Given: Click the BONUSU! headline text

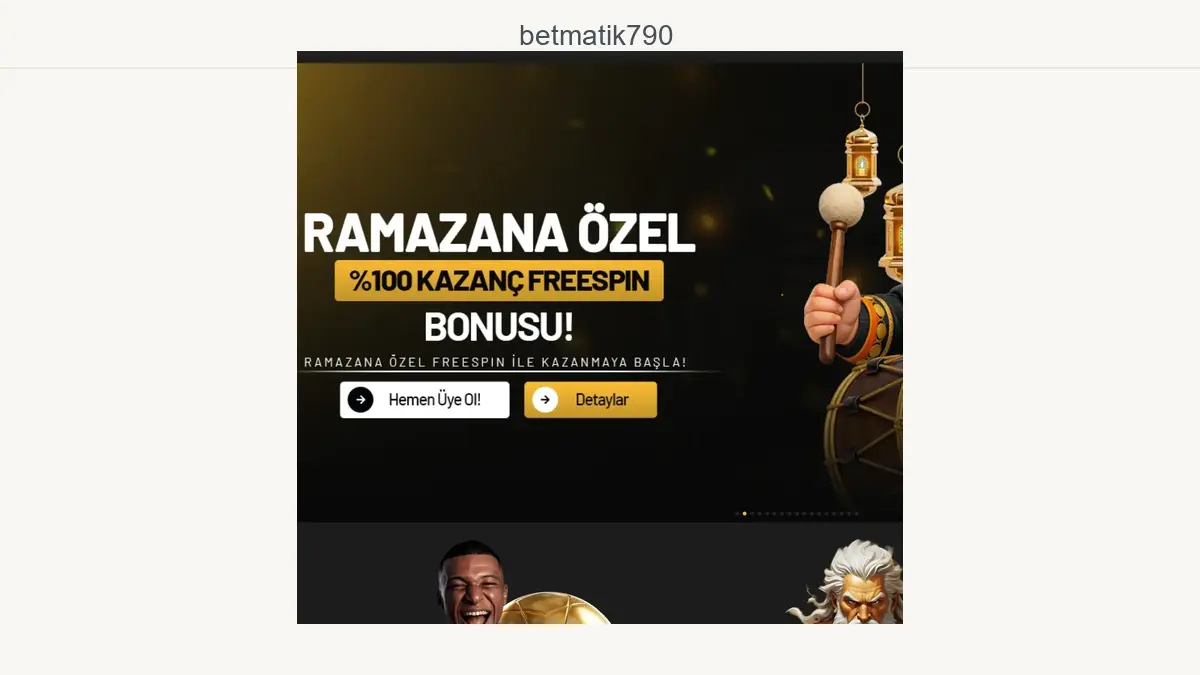Looking at the screenshot, I should pyautogui.click(x=499, y=327).
